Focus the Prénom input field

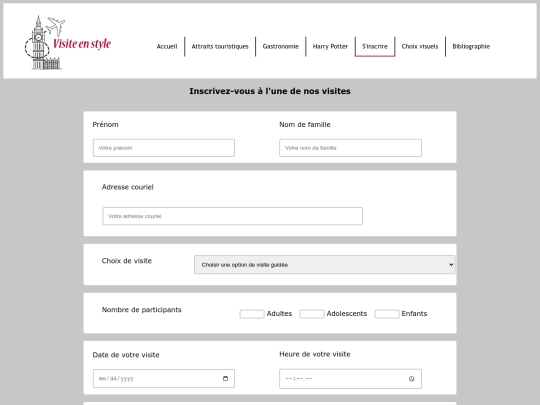click(x=164, y=148)
